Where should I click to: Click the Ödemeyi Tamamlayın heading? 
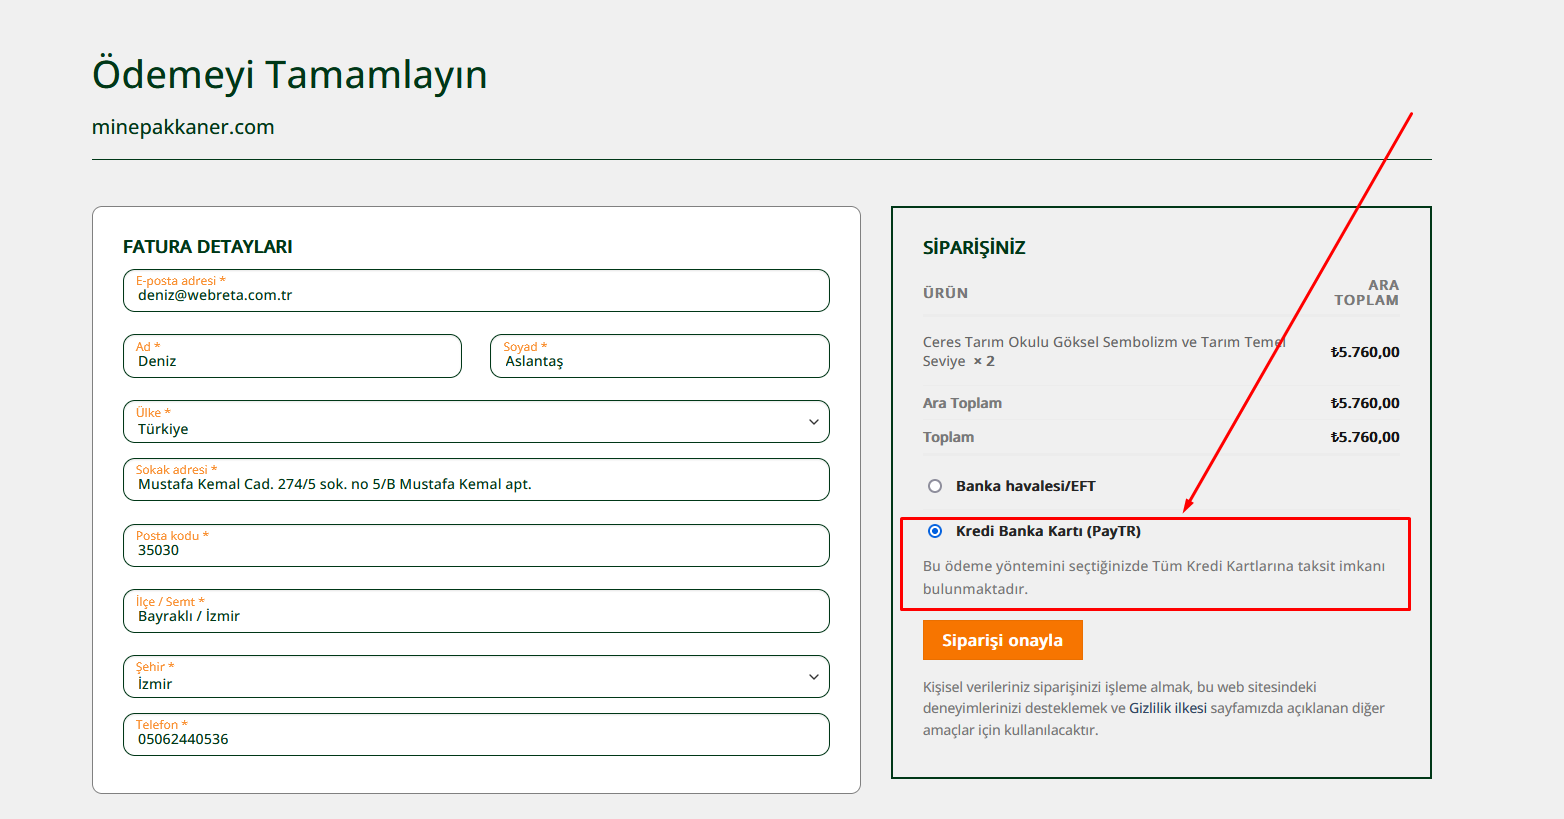(290, 75)
